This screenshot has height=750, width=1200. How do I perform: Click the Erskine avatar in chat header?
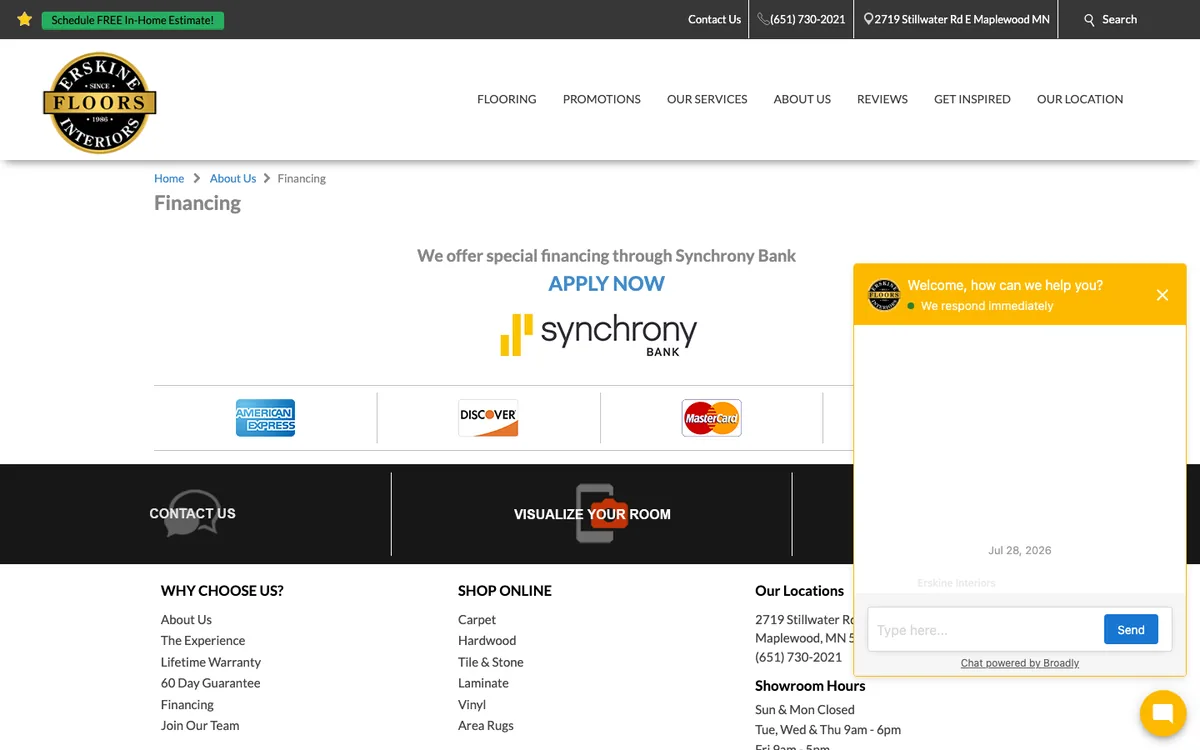884,295
